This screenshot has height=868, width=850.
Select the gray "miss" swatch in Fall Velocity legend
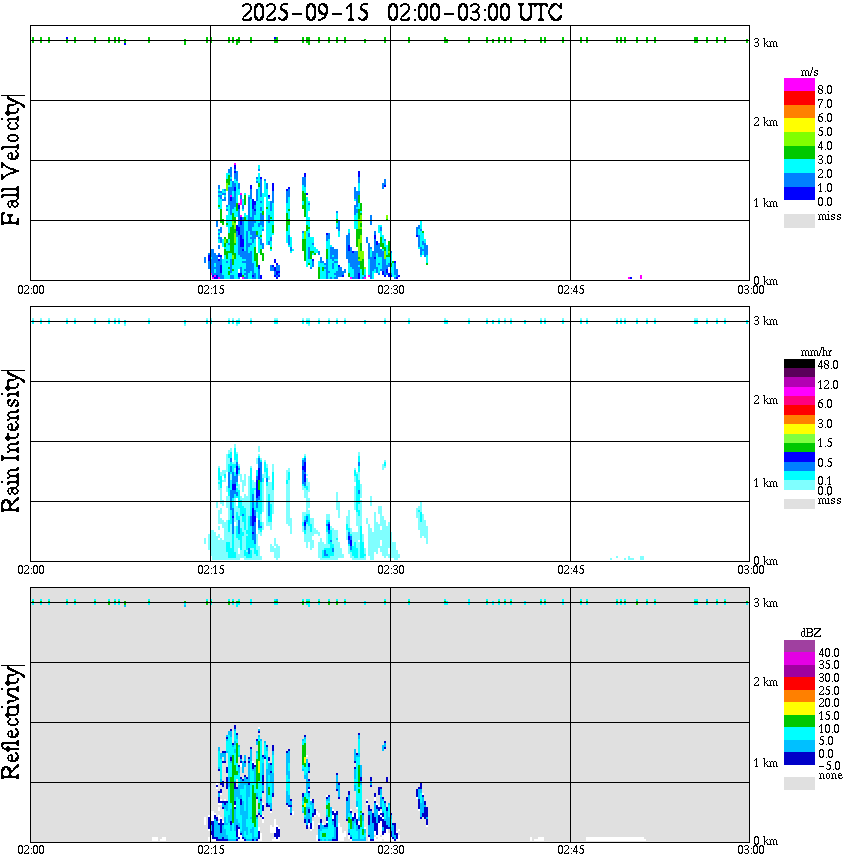pos(799,221)
